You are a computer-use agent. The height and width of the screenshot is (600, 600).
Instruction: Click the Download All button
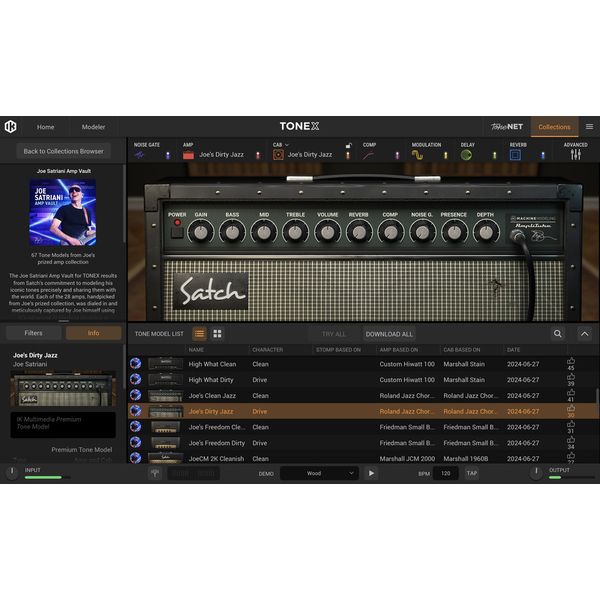pos(389,334)
